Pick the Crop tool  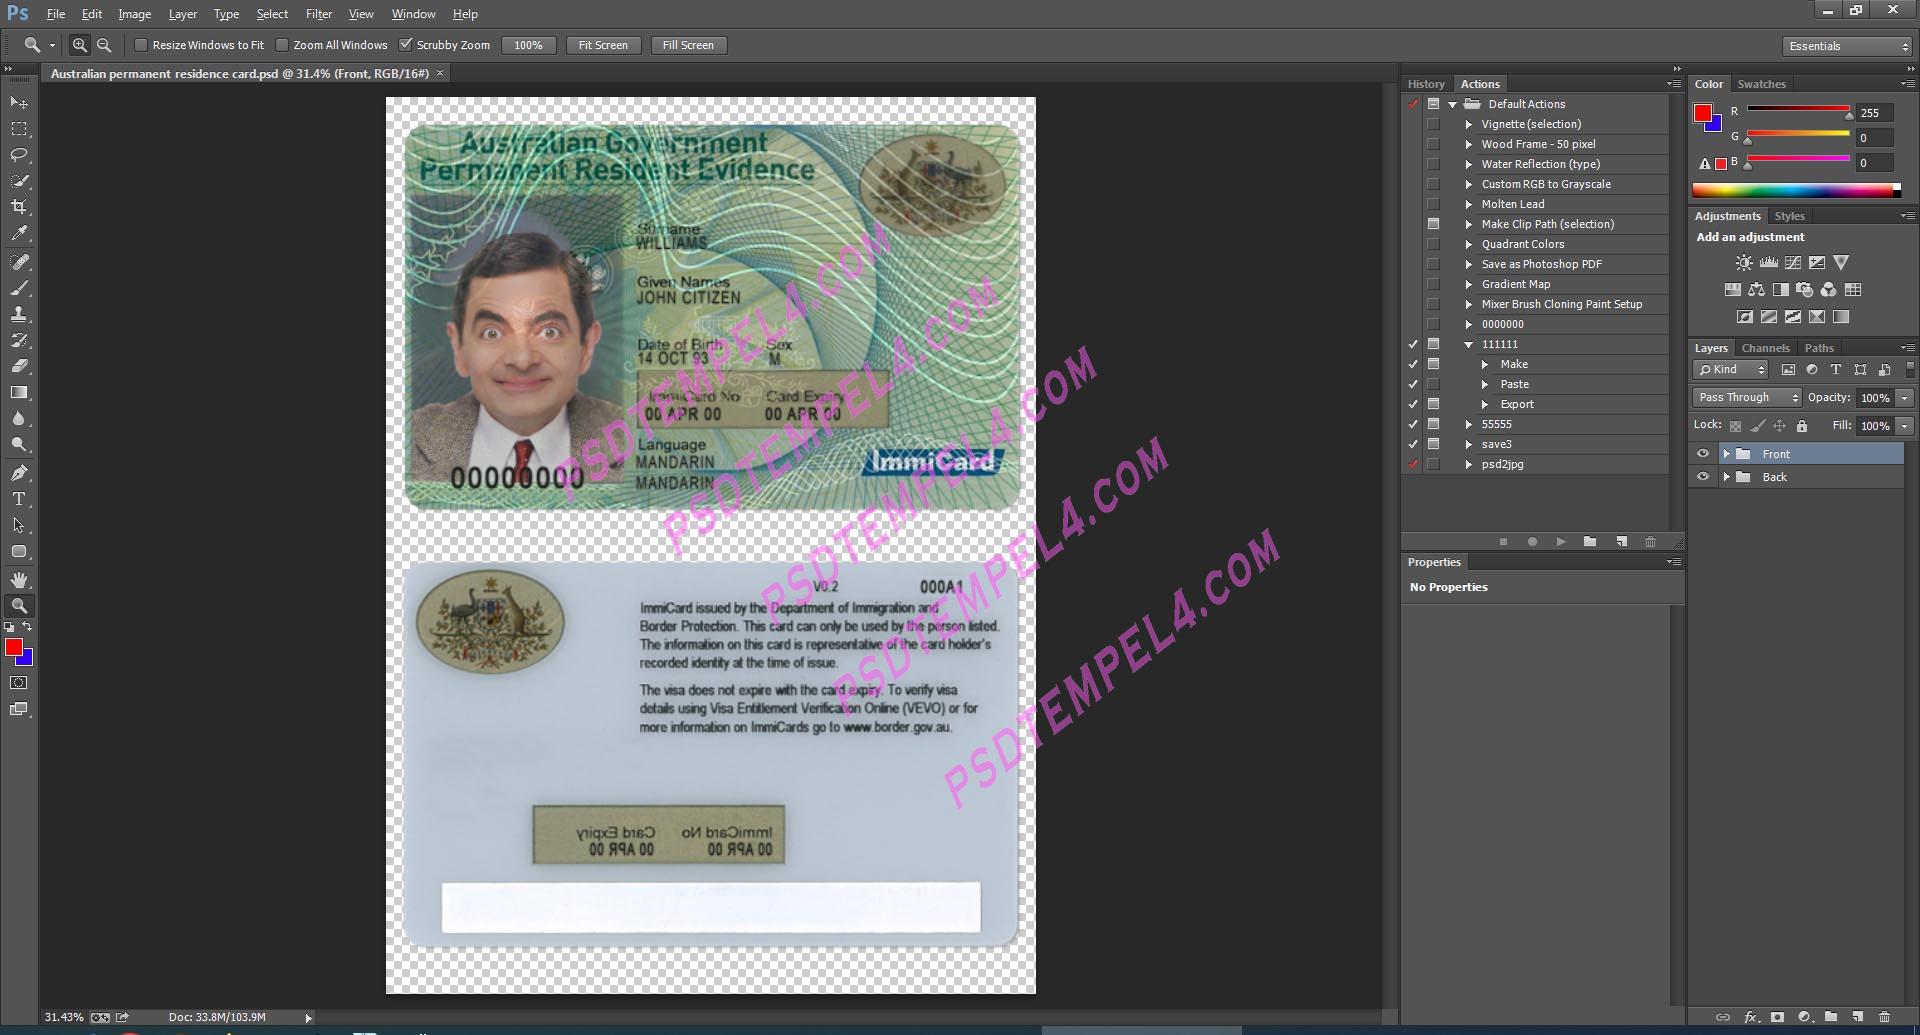click(19, 207)
